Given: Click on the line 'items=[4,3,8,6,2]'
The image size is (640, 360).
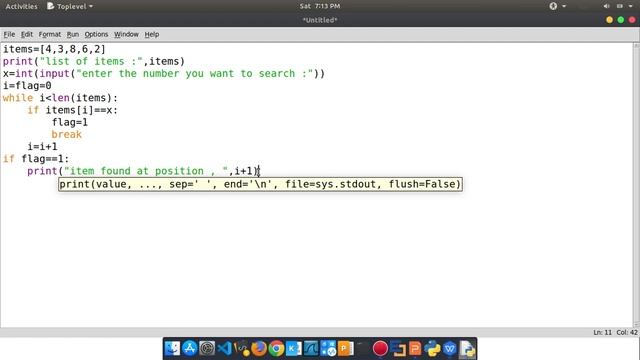Looking at the screenshot, I should 54,49.
